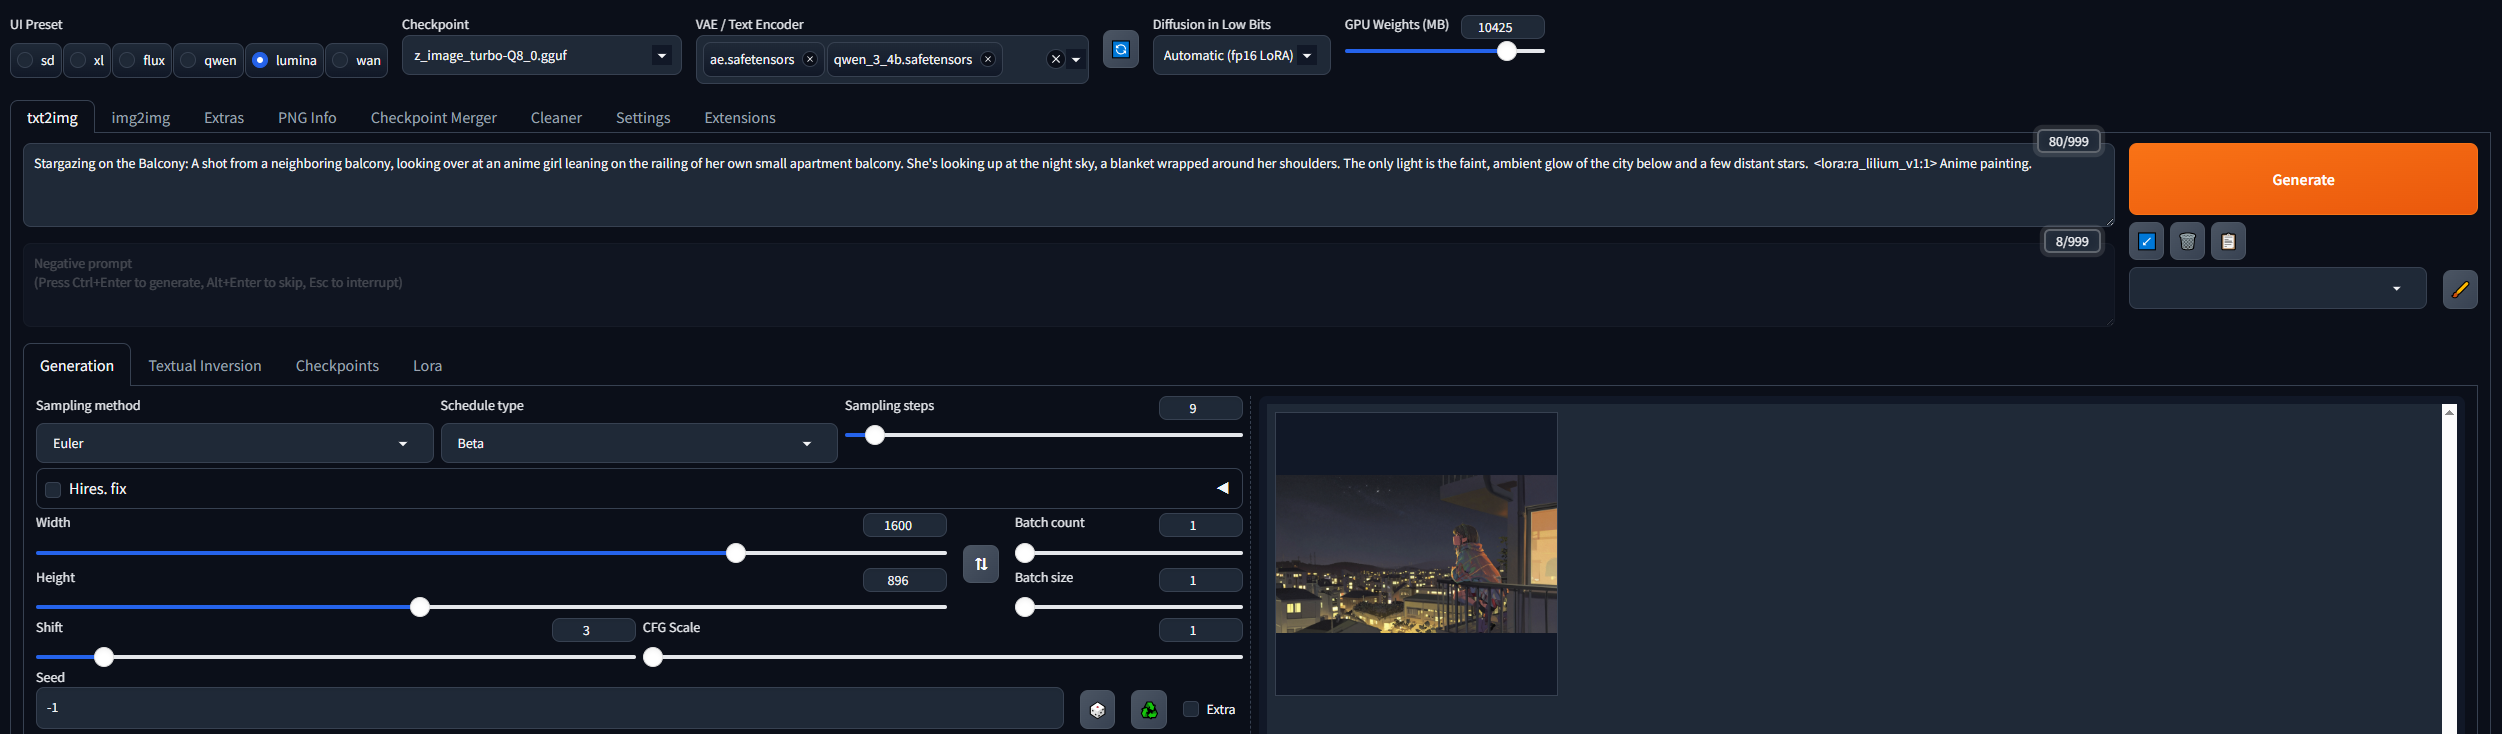Click the CFG Scale value field
The width and height of the screenshot is (2502, 734).
click(x=1200, y=630)
